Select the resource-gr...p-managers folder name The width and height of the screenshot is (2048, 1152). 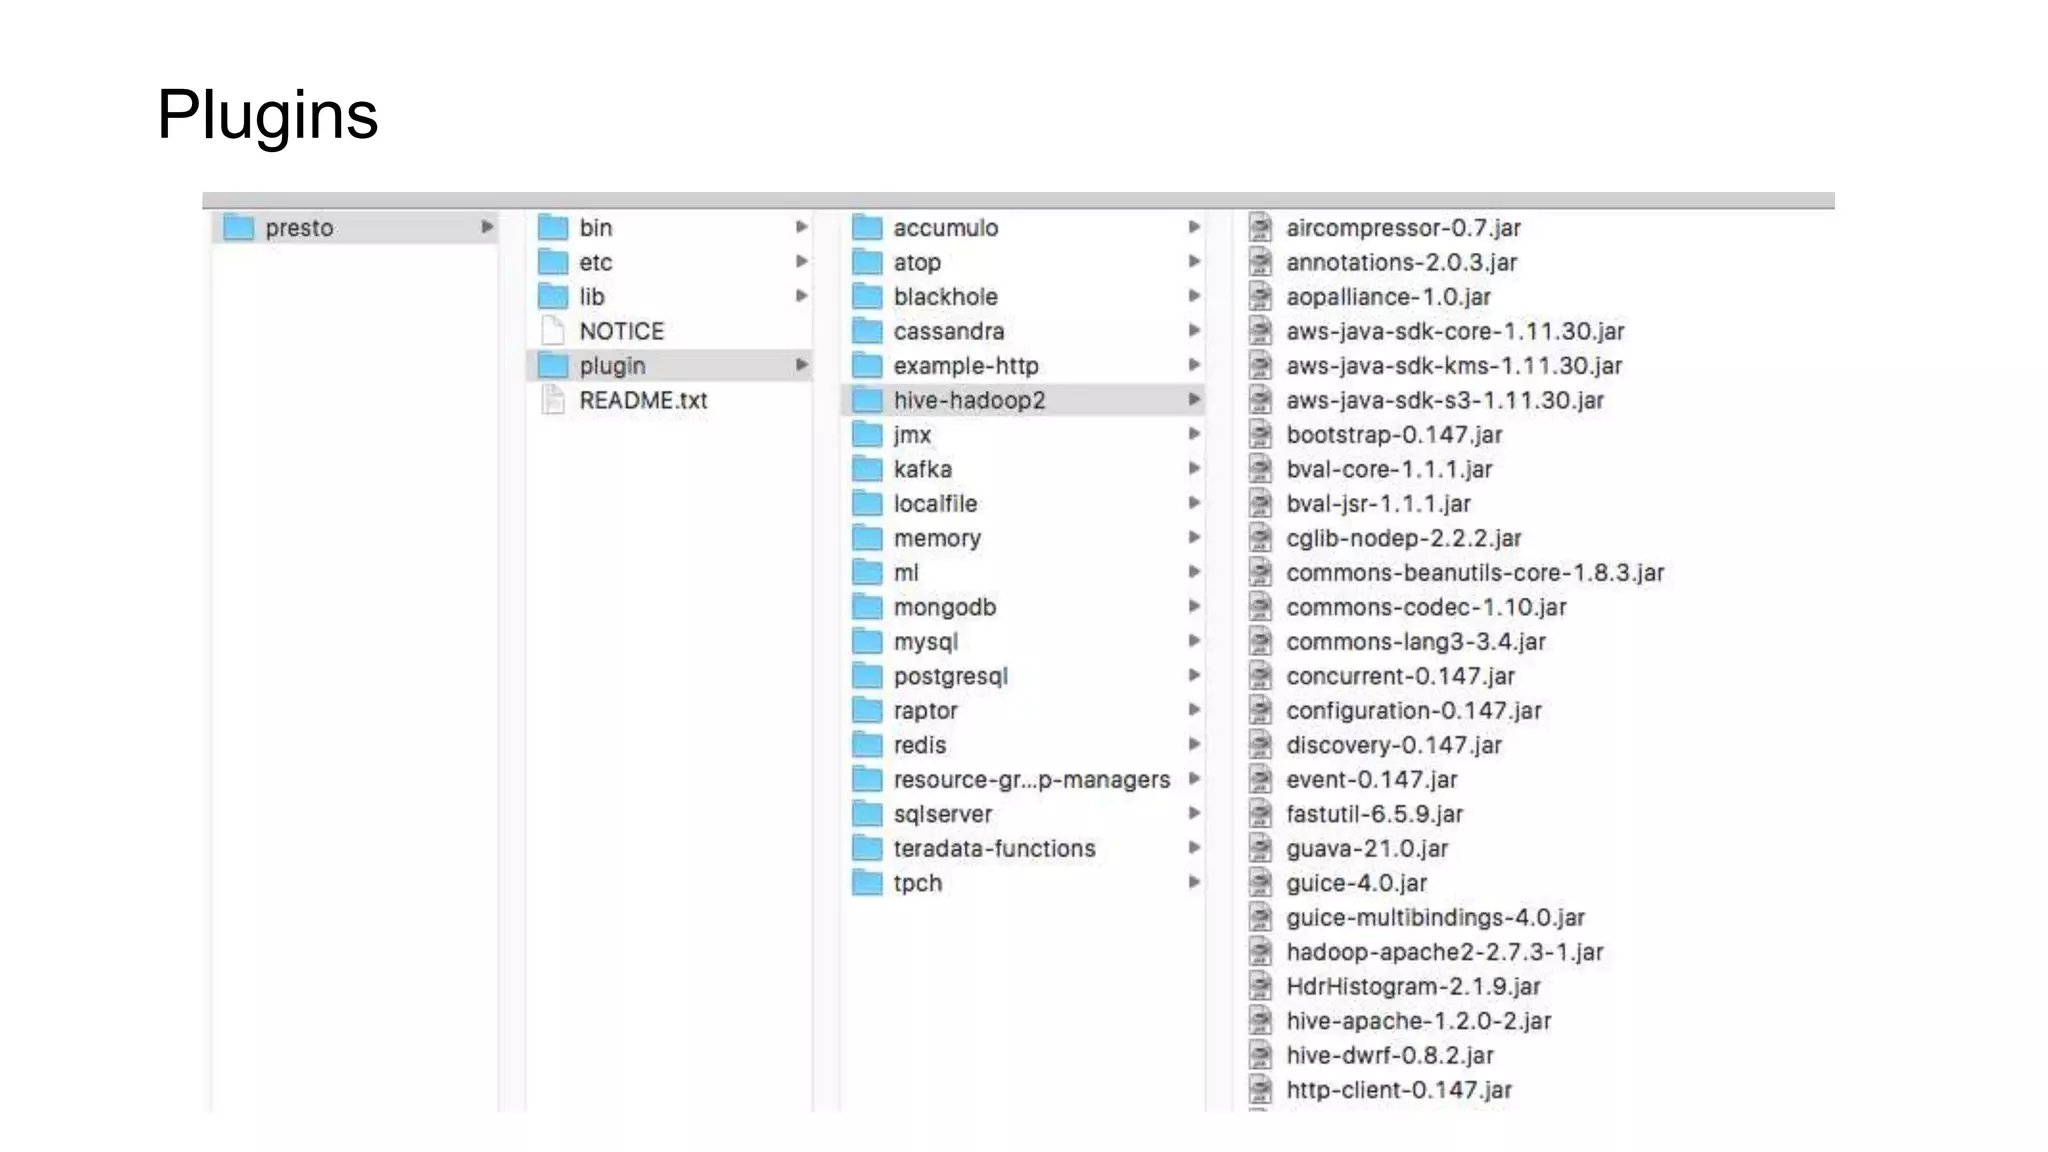(1032, 780)
